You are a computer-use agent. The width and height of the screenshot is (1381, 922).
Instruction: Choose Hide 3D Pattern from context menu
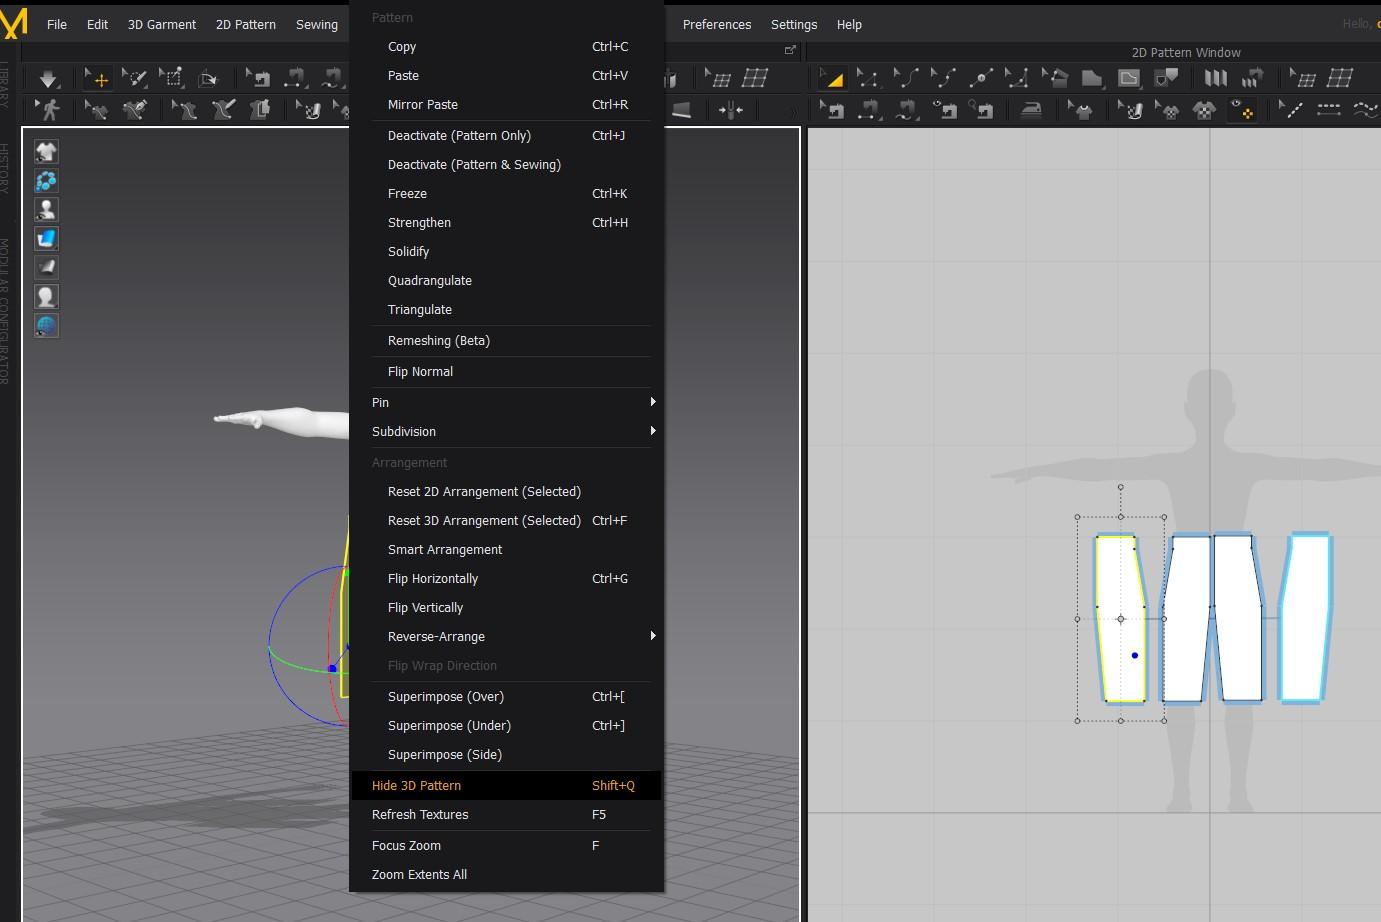click(x=416, y=785)
